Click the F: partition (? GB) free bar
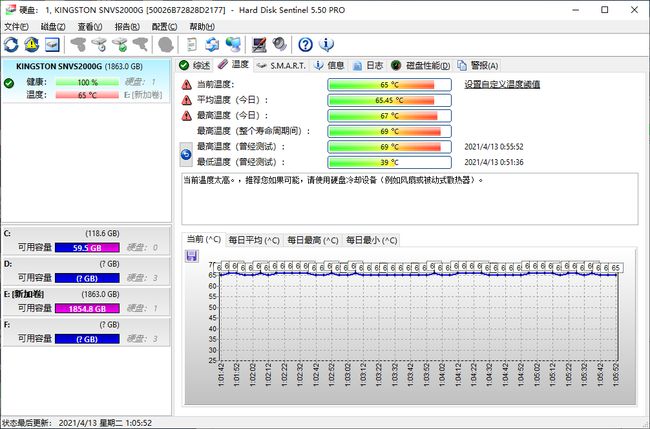 (87, 339)
